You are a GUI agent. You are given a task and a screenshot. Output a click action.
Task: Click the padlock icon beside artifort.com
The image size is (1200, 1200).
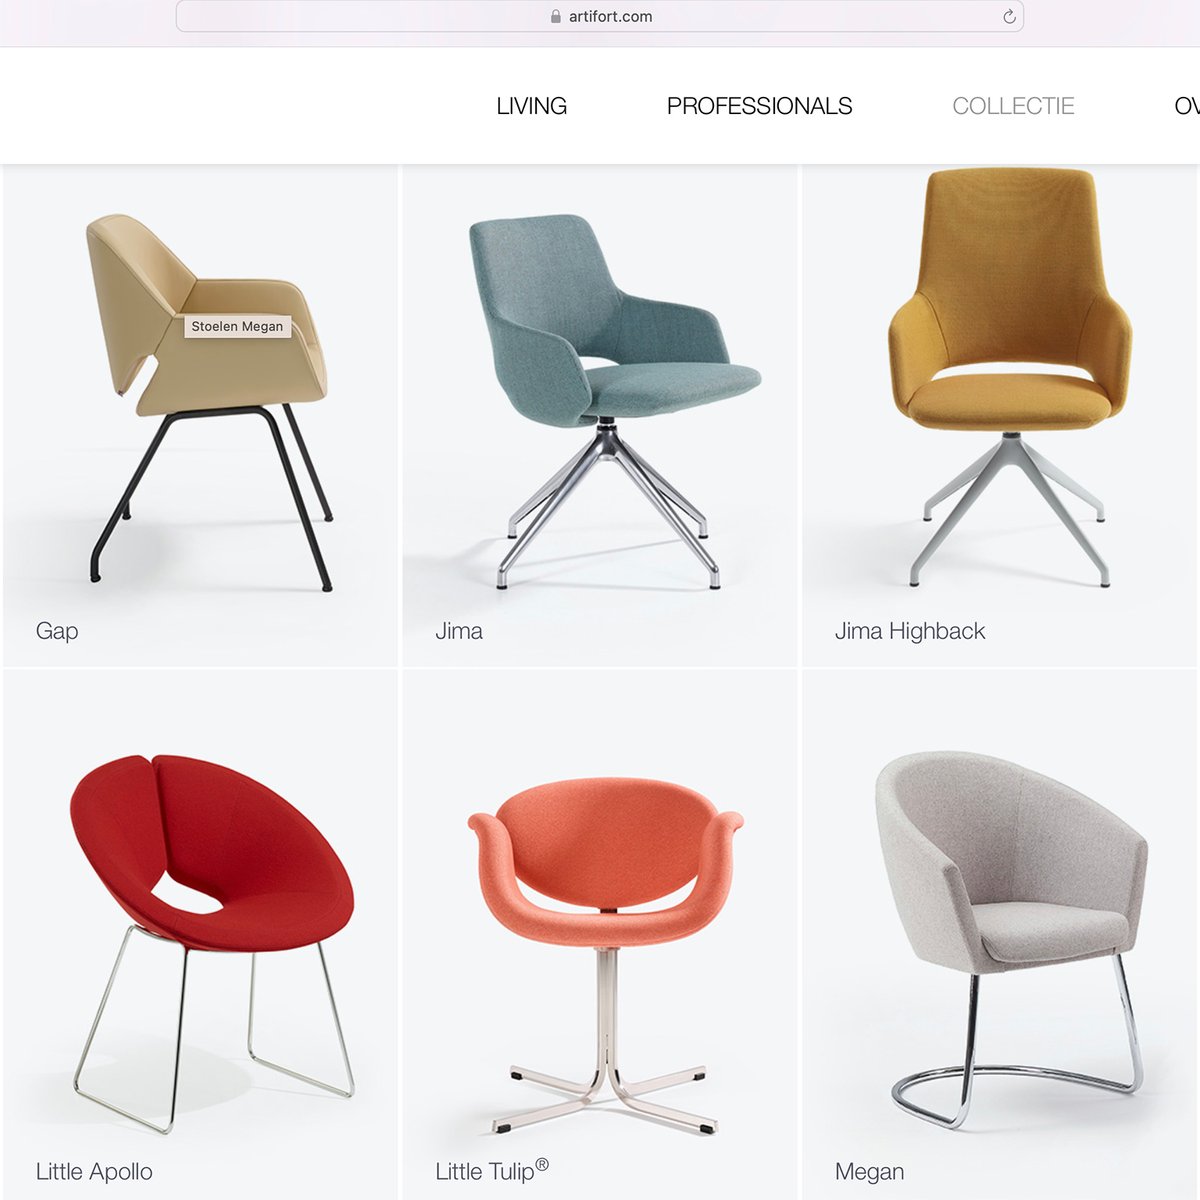556,16
